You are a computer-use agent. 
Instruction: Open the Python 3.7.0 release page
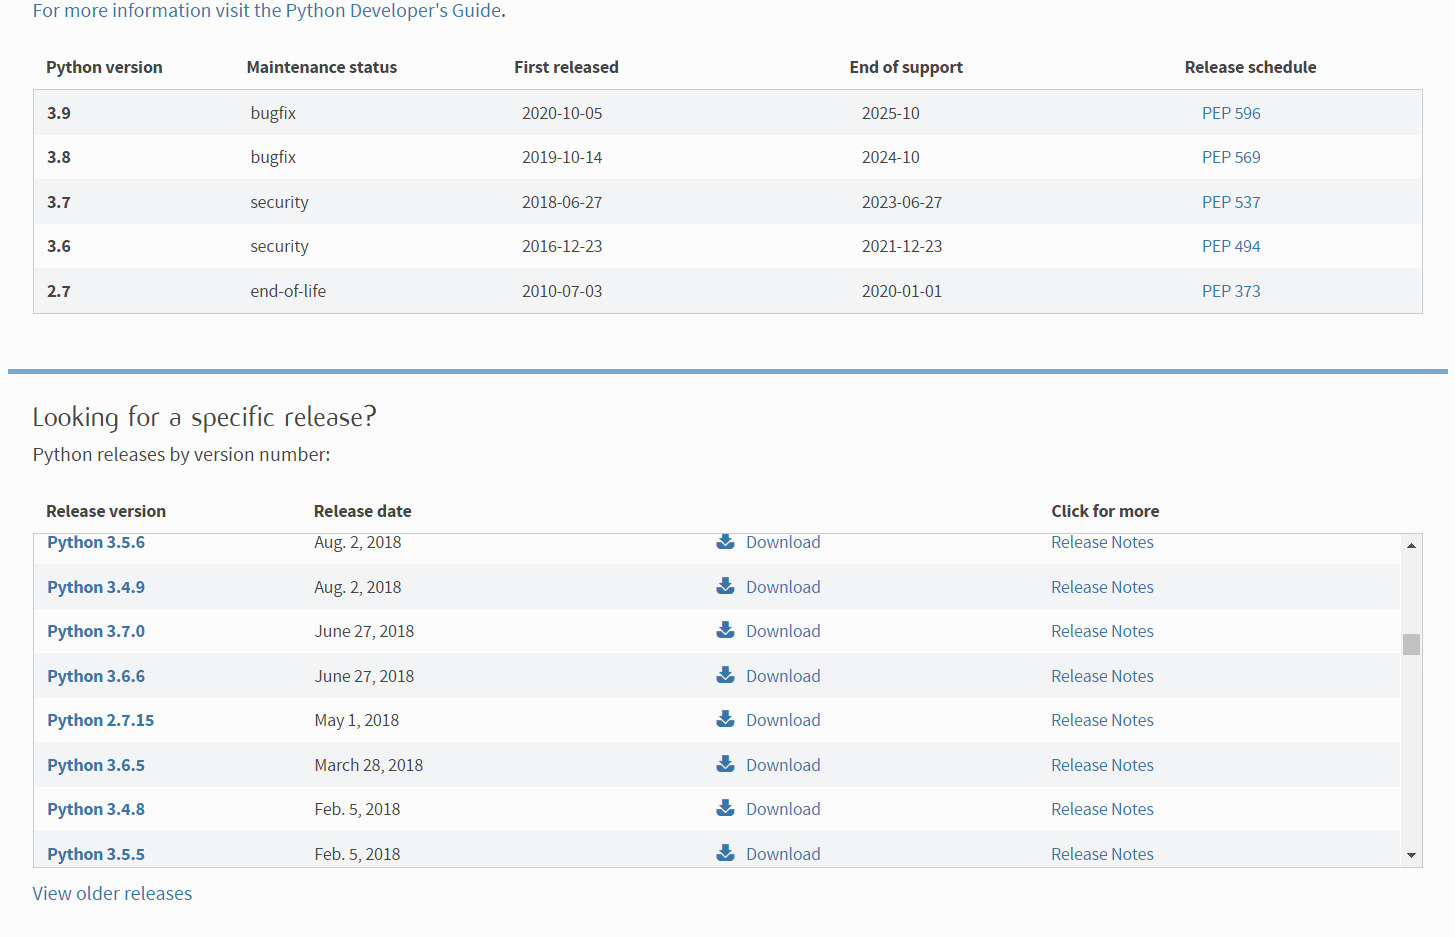coord(96,631)
